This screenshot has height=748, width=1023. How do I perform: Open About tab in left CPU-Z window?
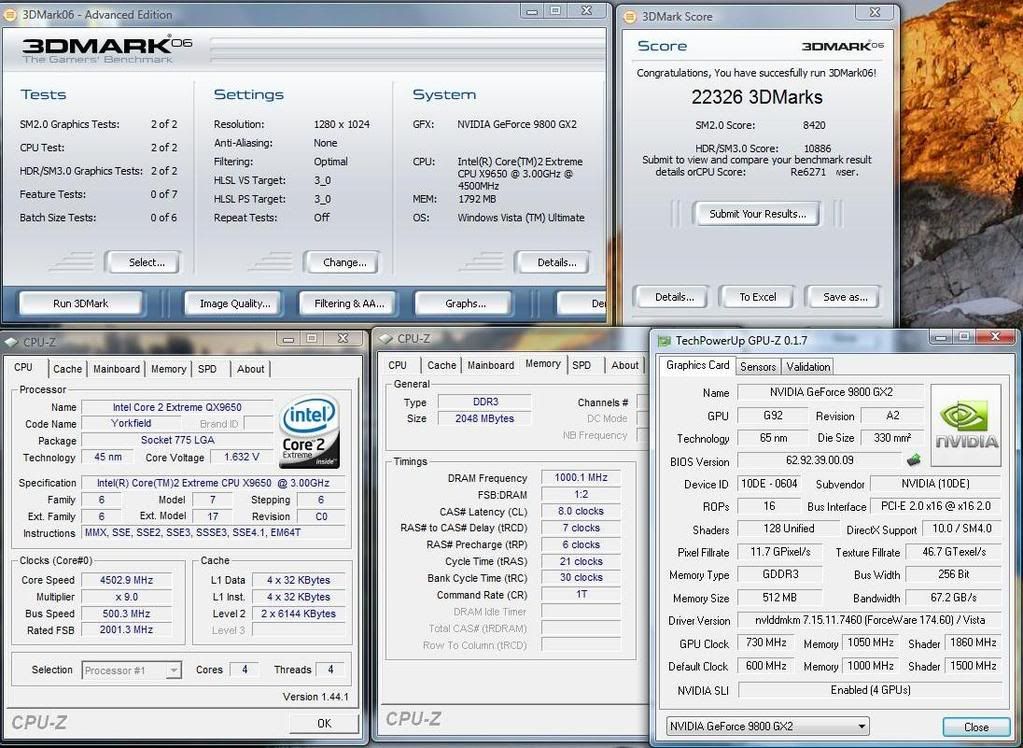[251, 369]
